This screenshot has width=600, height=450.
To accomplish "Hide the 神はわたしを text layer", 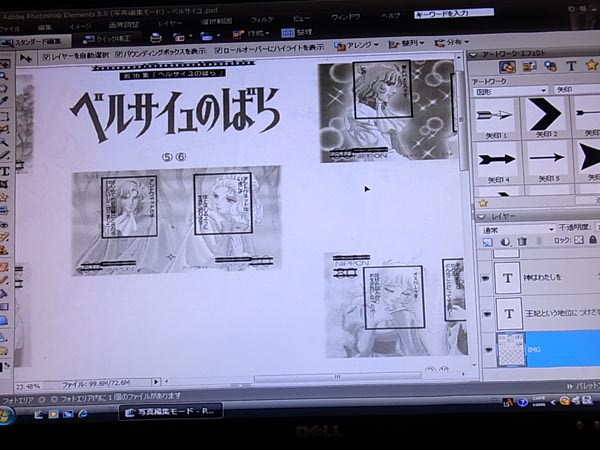I will [486, 278].
